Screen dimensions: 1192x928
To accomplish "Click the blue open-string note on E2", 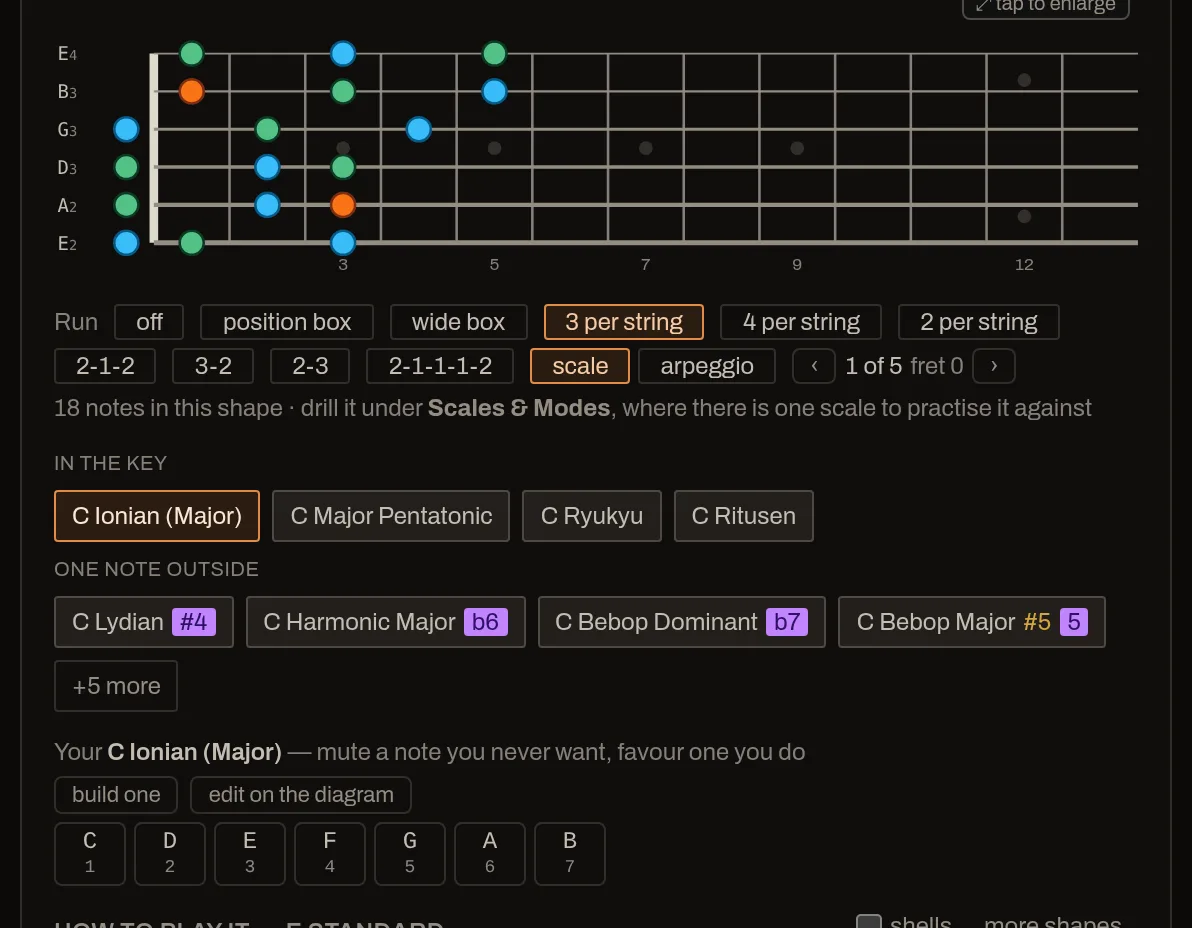I will [x=126, y=242].
